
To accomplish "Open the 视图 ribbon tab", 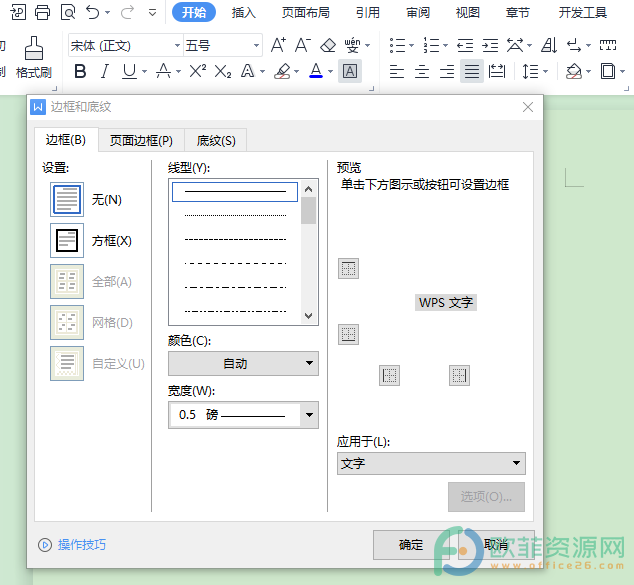I will (x=468, y=13).
